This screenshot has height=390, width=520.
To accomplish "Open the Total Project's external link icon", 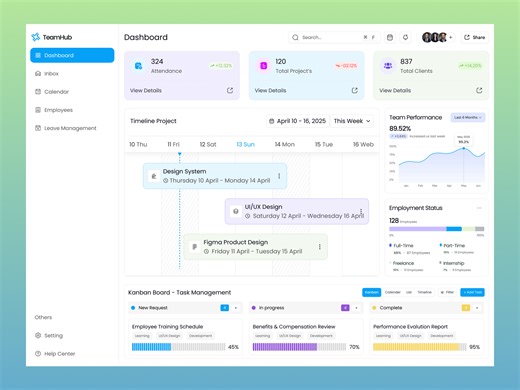I will [x=355, y=90].
